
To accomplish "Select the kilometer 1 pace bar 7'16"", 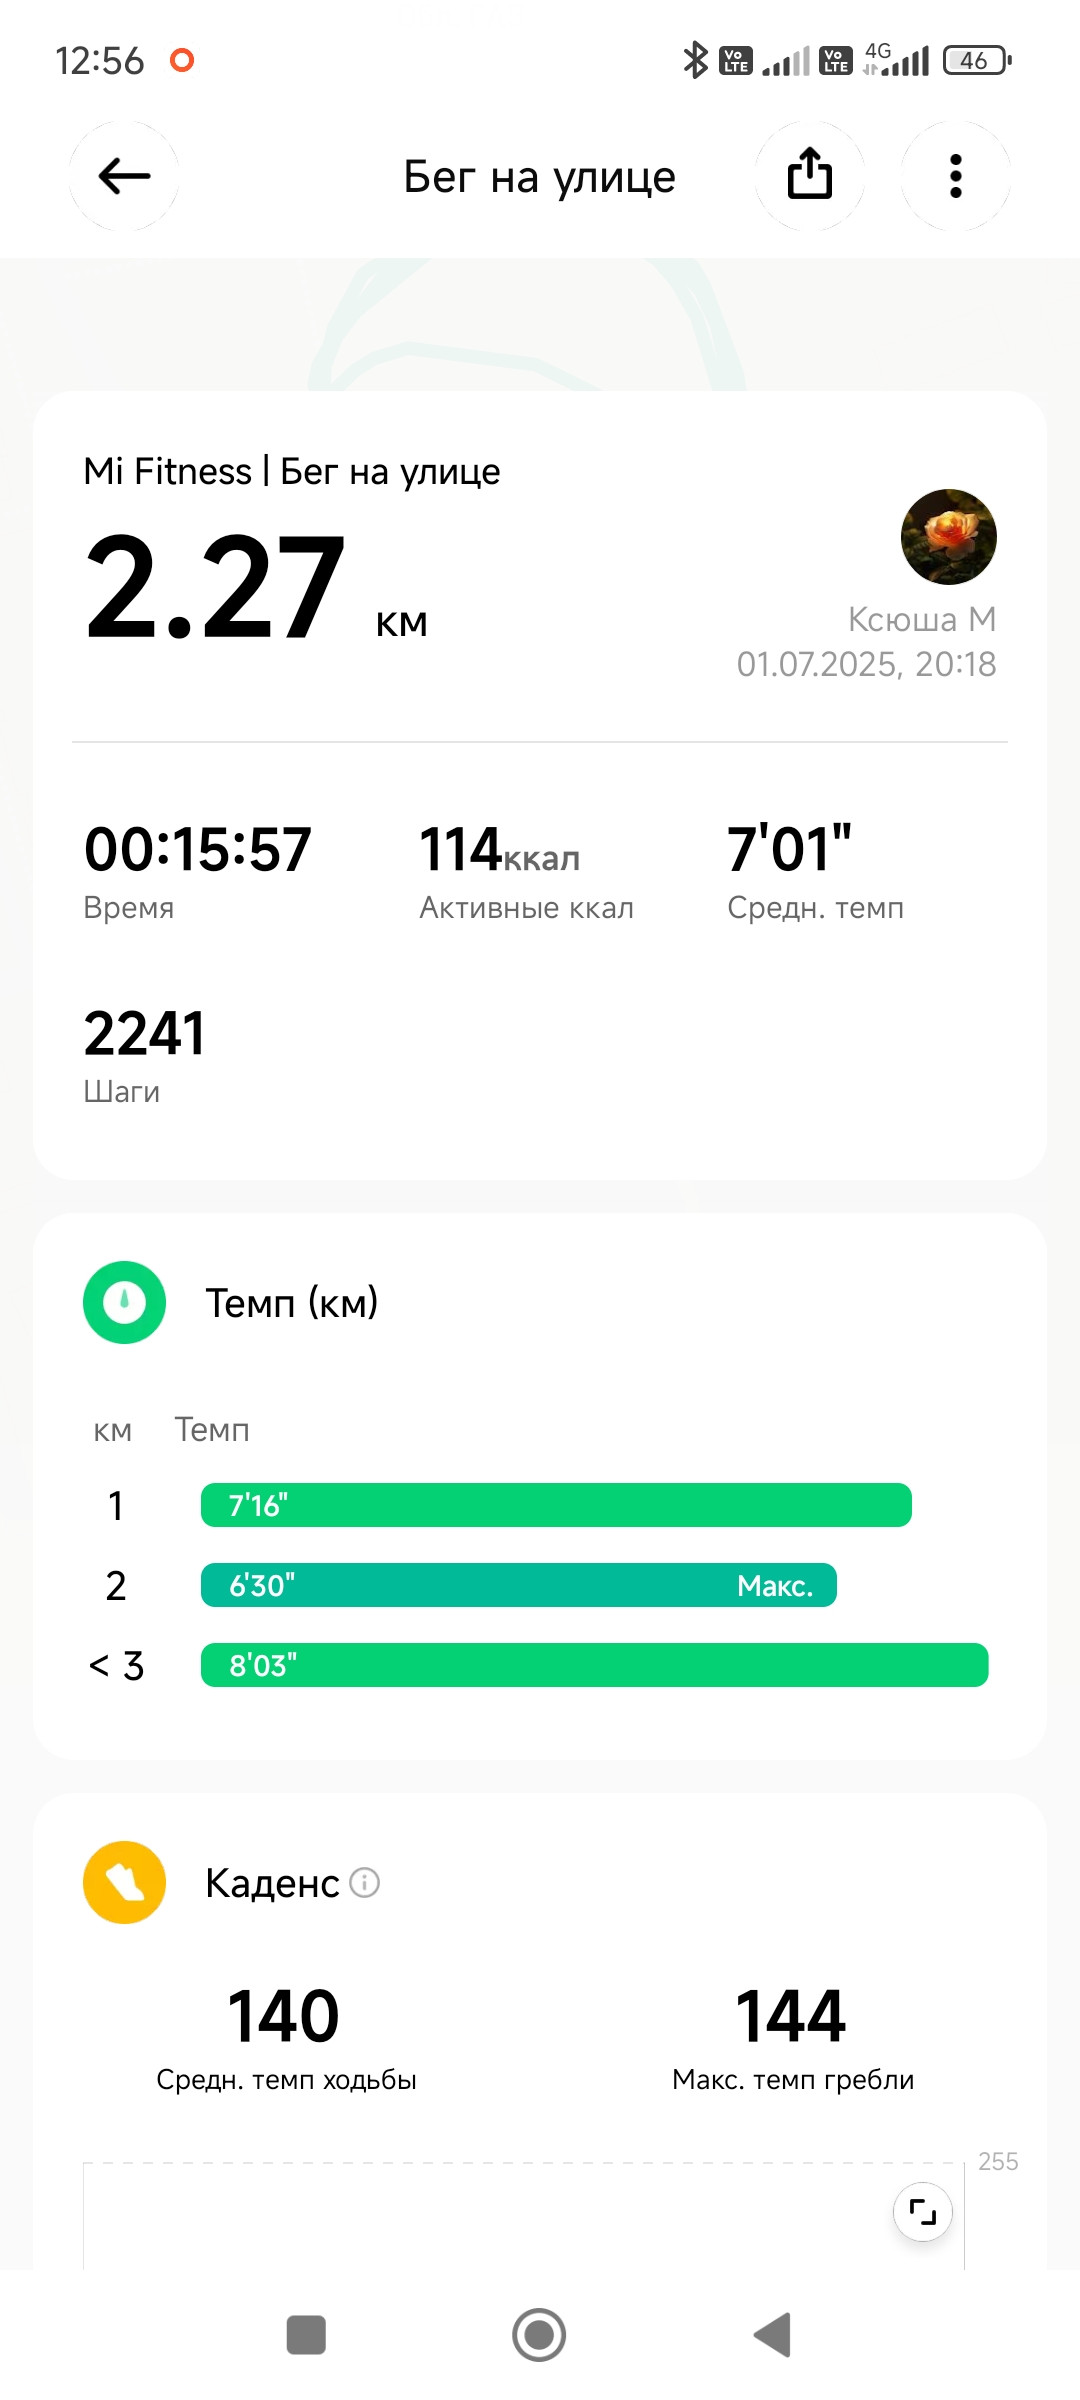I will pos(556,1505).
